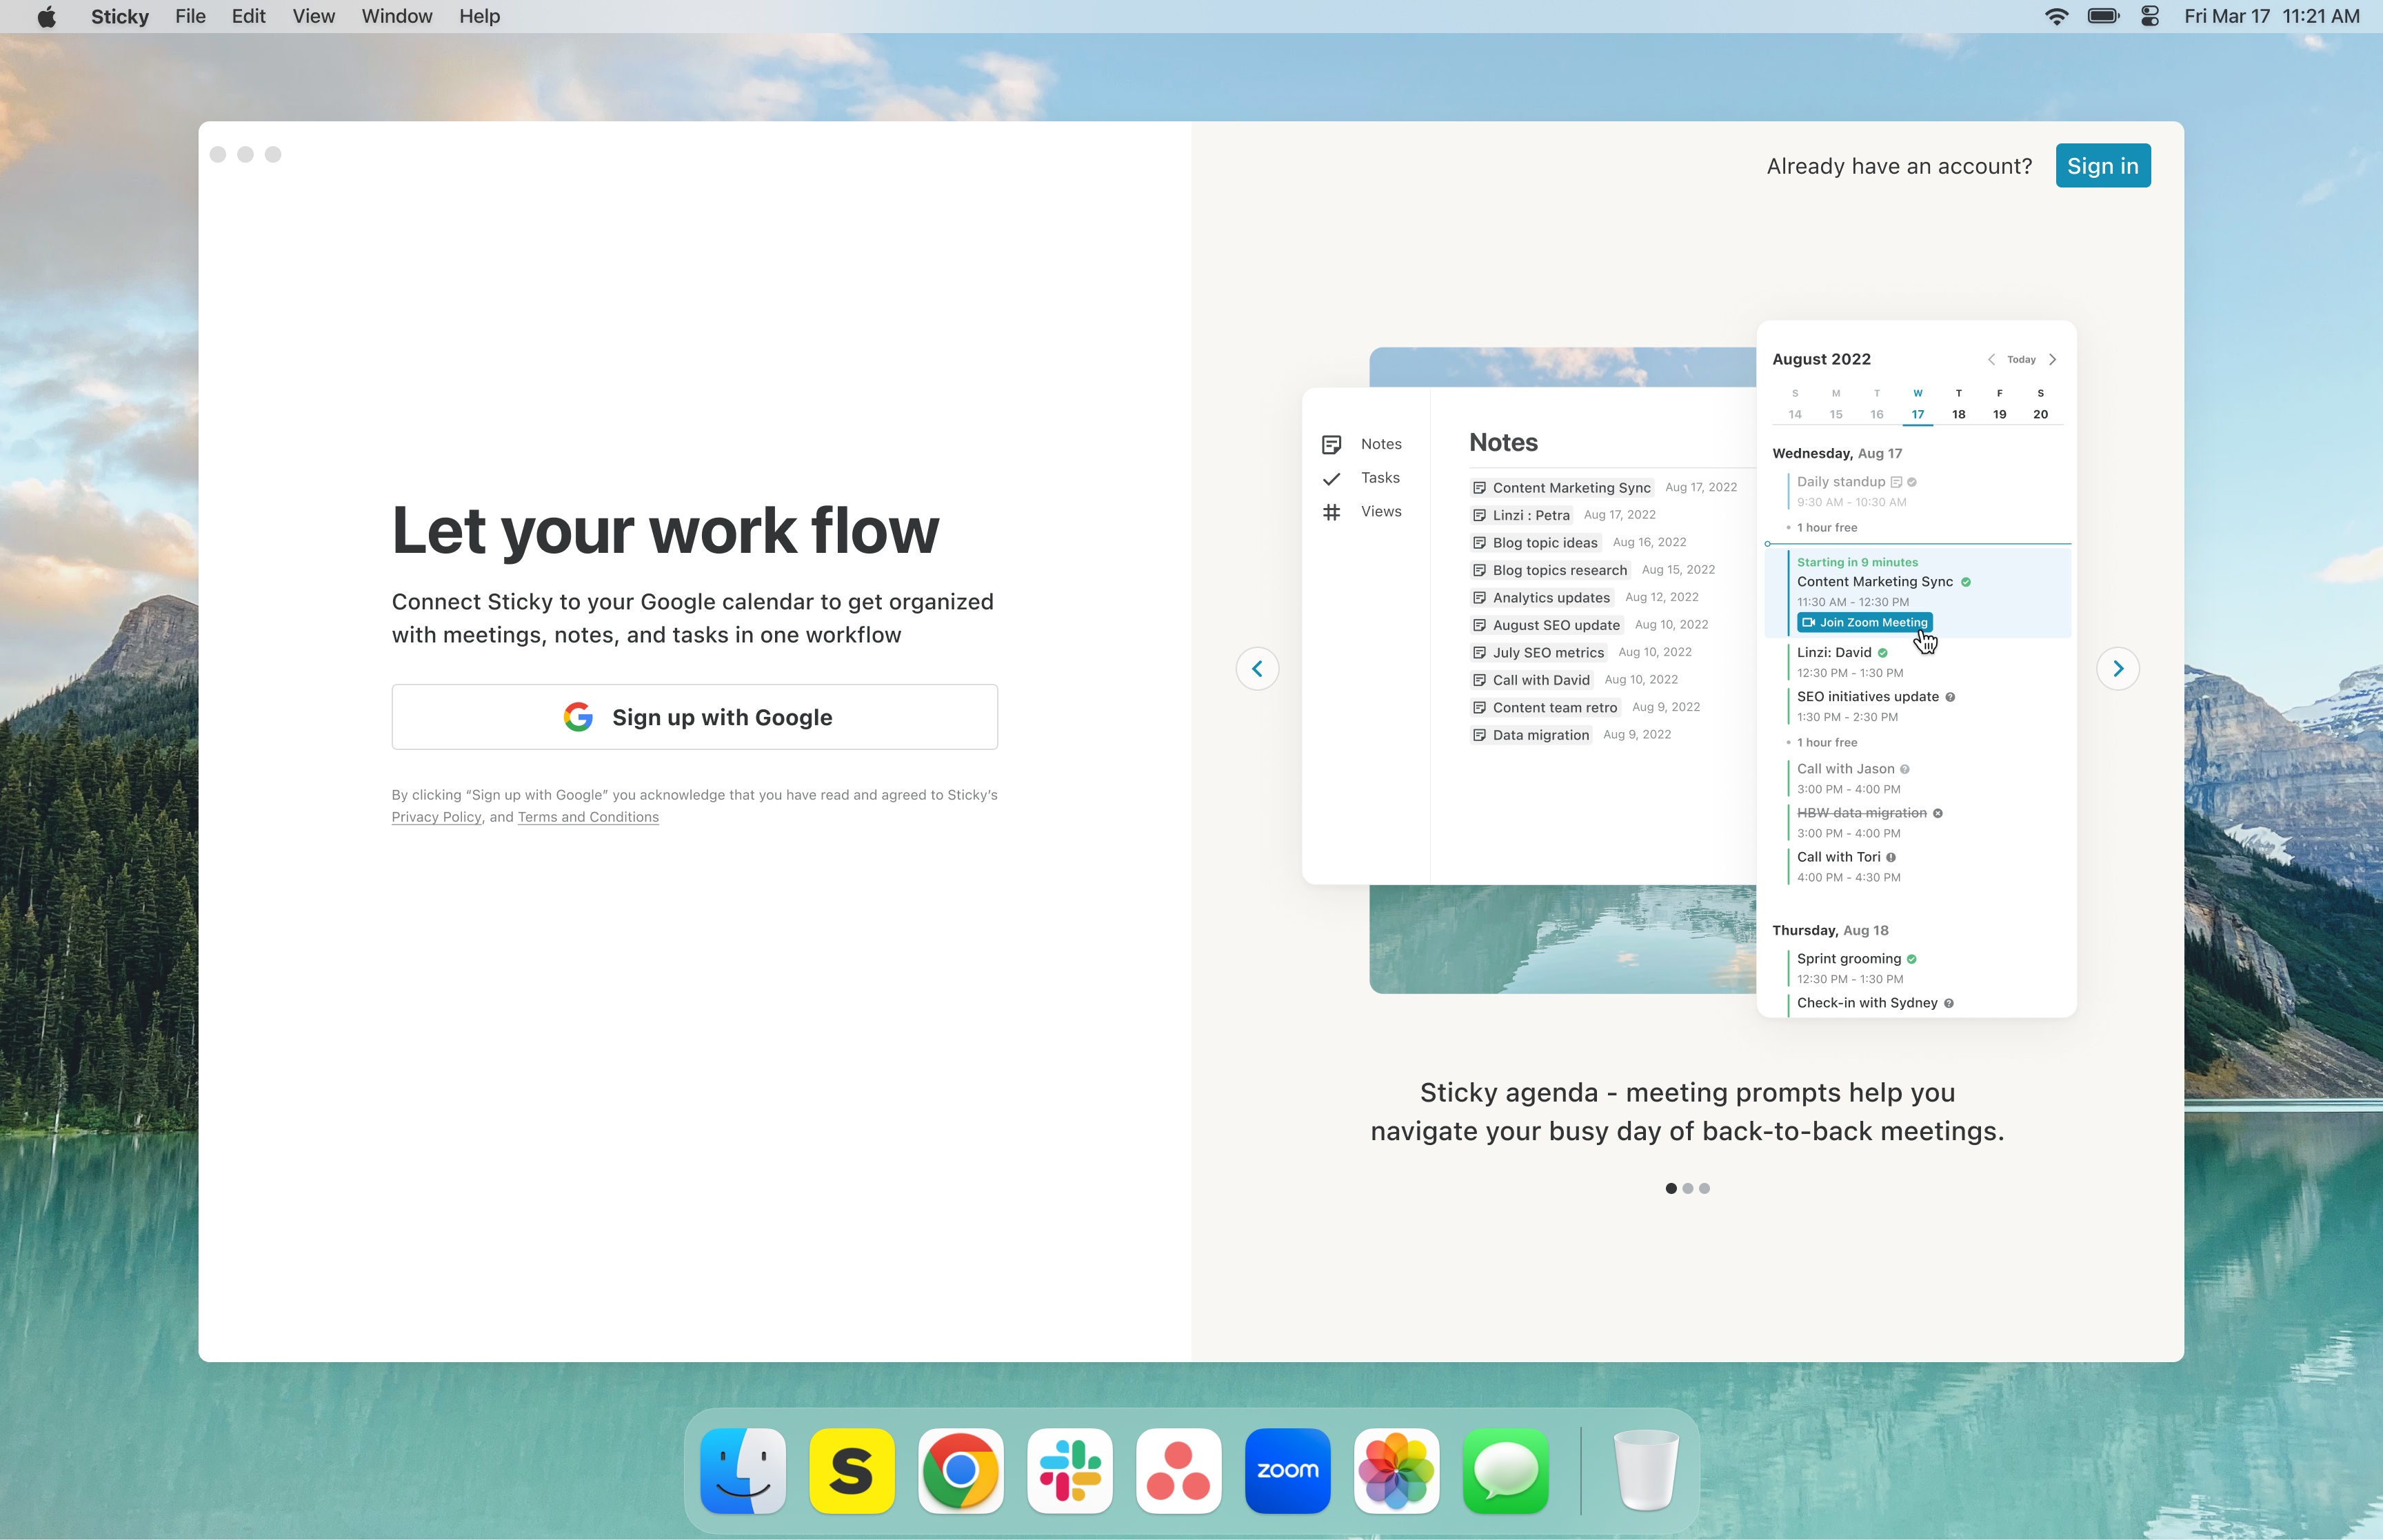The height and width of the screenshot is (1540, 2383).
Task: Toggle the completion check on Sprint grooming
Action: coord(1913,958)
